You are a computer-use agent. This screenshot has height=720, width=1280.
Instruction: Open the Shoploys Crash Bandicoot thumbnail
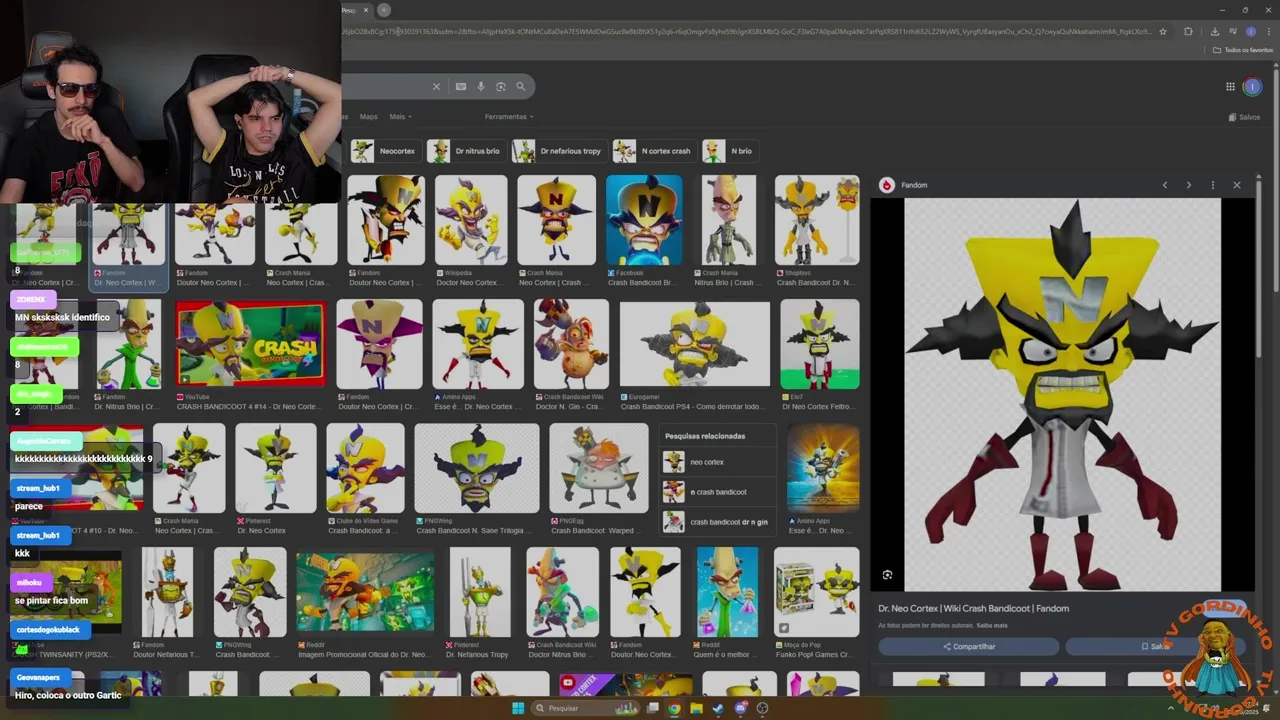click(817, 220)
